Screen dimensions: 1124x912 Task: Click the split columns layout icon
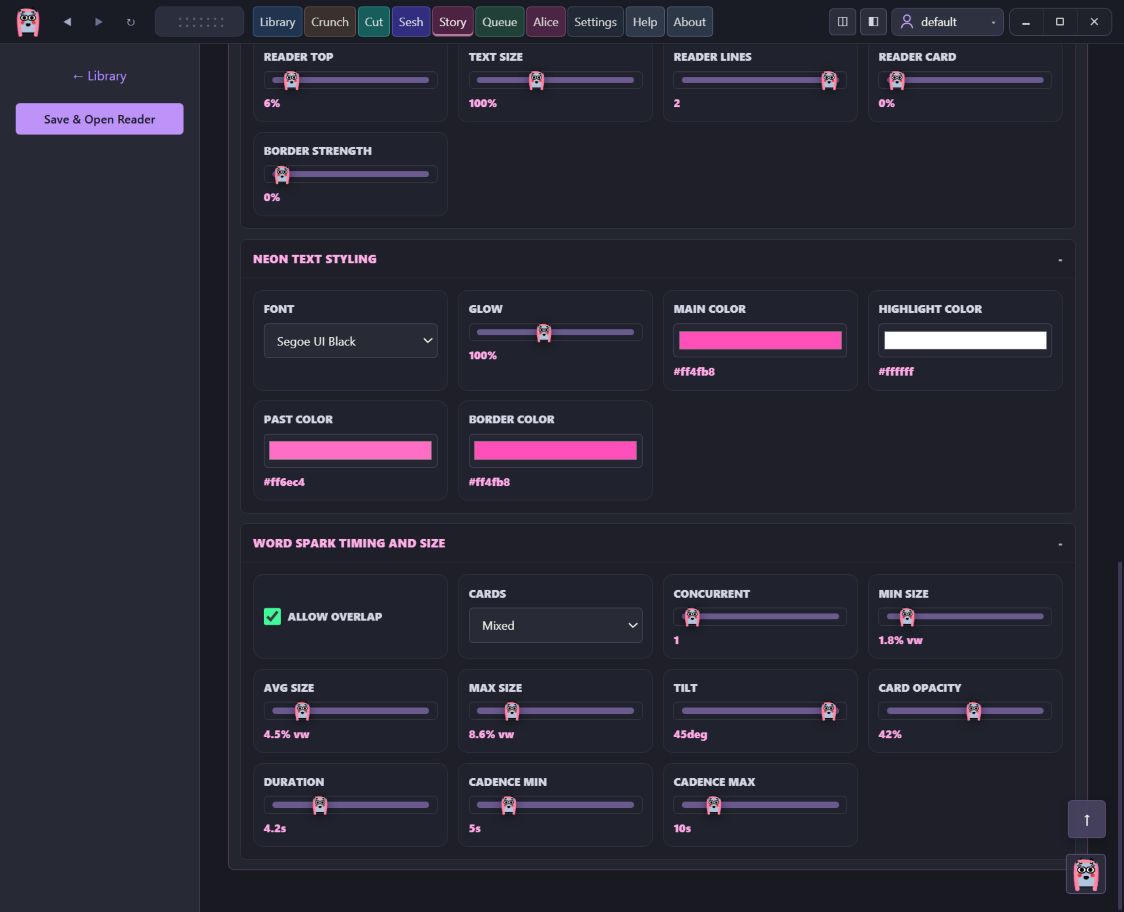[x=842, y=22]
